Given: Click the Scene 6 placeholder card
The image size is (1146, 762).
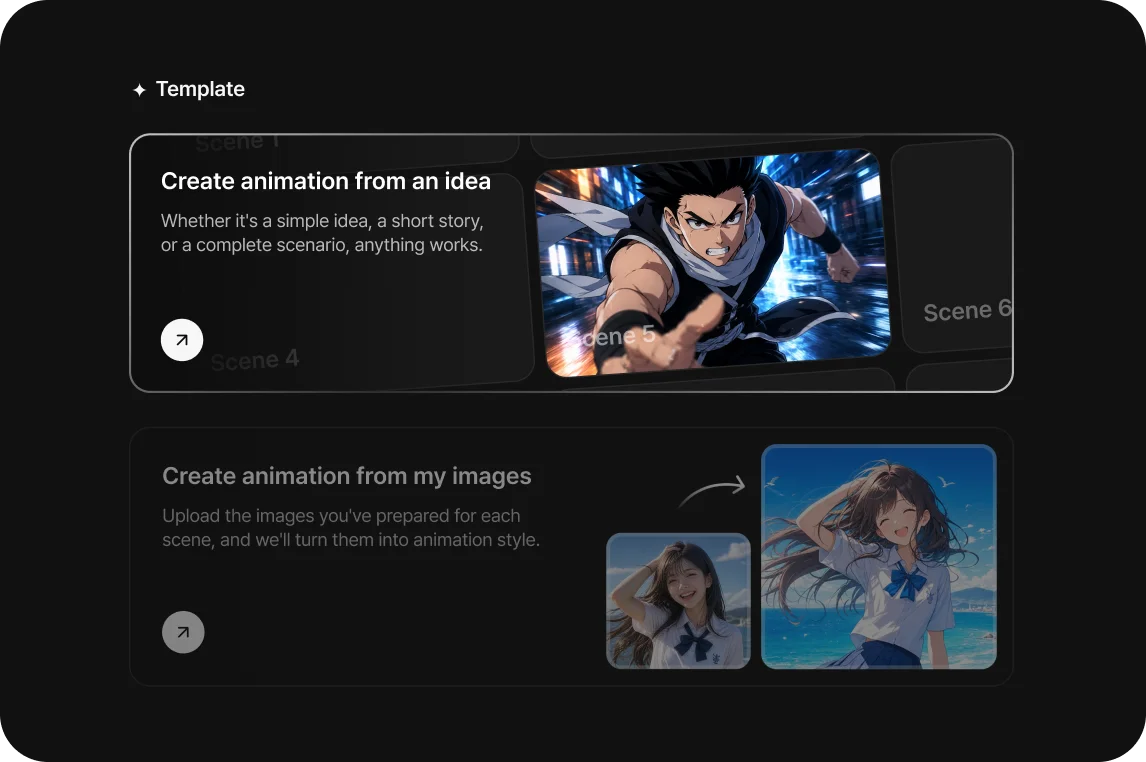Looking at the screenshot, I should point(952,246).
